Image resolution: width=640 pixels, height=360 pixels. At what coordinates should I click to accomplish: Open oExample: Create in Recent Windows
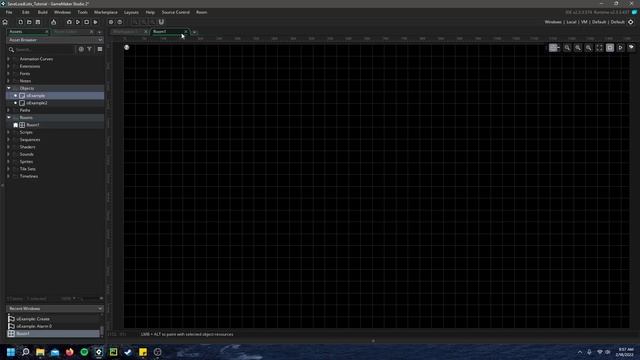click(x=53, y=319)
